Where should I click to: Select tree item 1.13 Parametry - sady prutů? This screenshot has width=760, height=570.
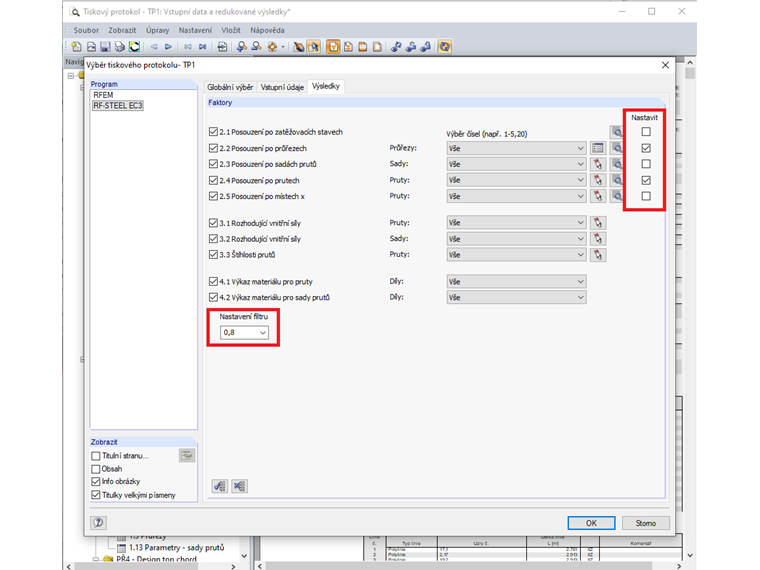tap(176, 548)
